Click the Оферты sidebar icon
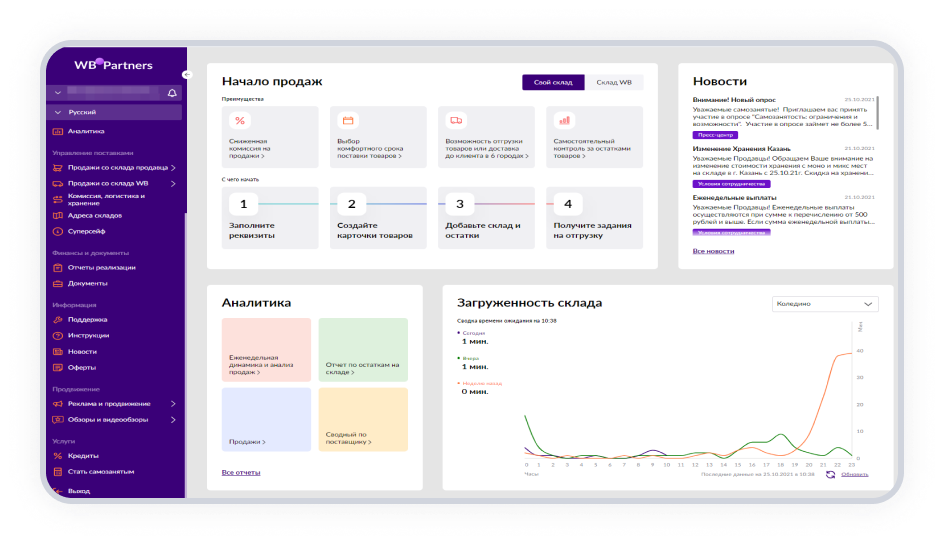The height and width of the screenshot is (544, 944). tap(58, 368)
